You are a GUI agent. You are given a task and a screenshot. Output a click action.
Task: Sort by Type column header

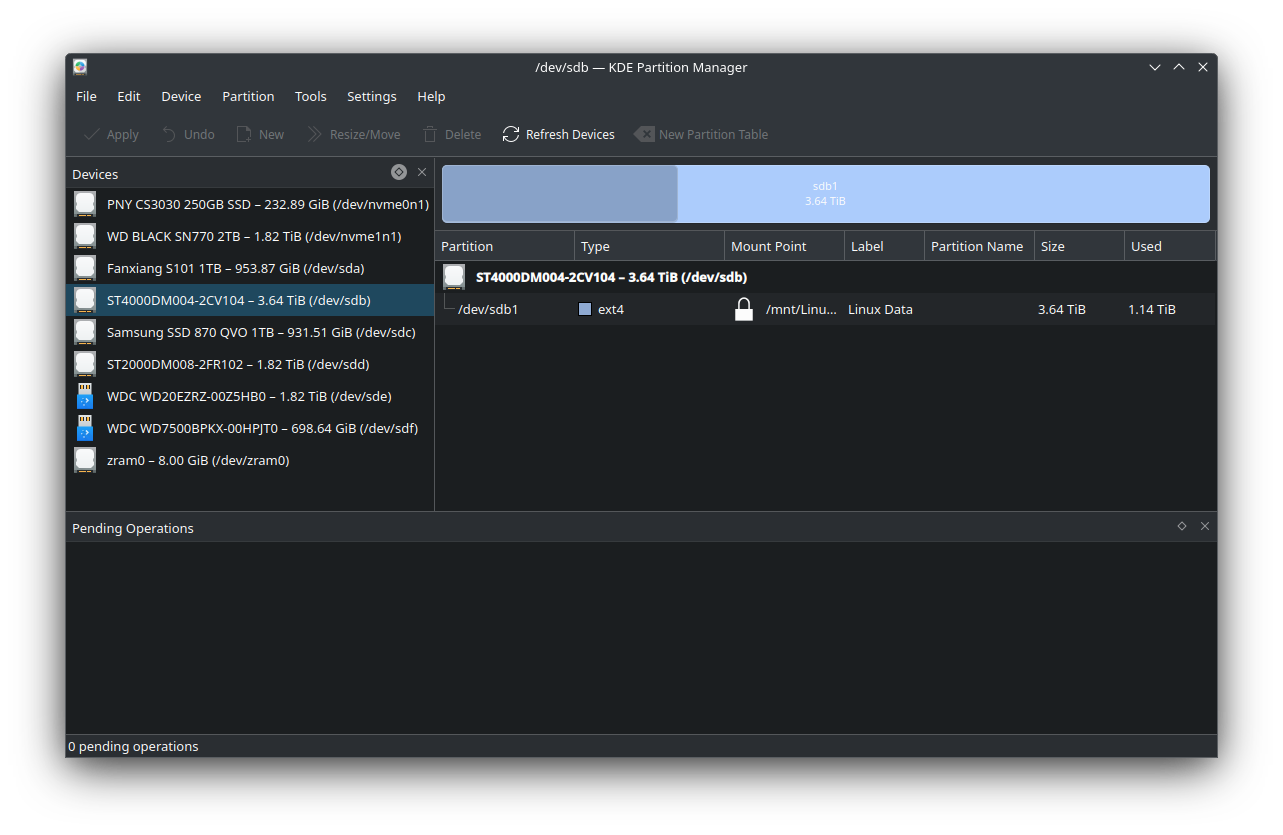tap(650, 246)
